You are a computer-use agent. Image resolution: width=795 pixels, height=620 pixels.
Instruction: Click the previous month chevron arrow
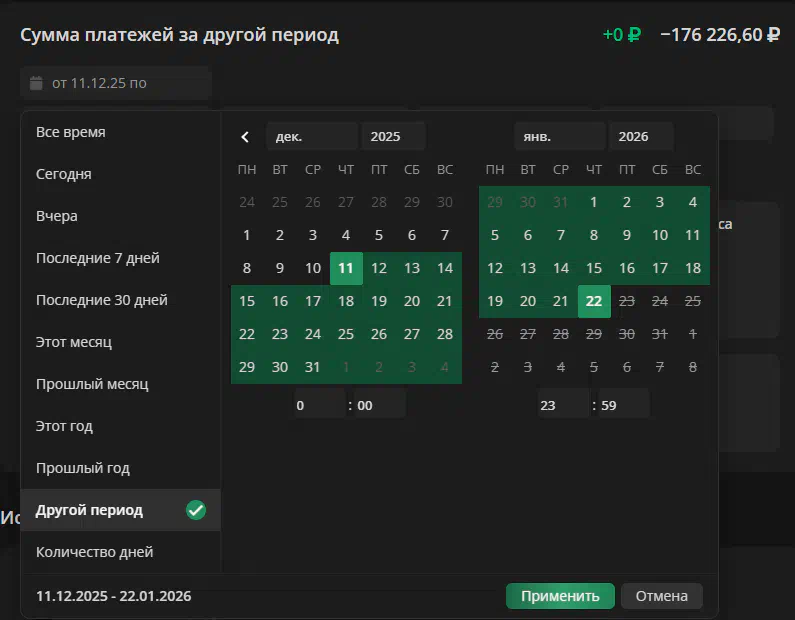(x=245, y=137)
